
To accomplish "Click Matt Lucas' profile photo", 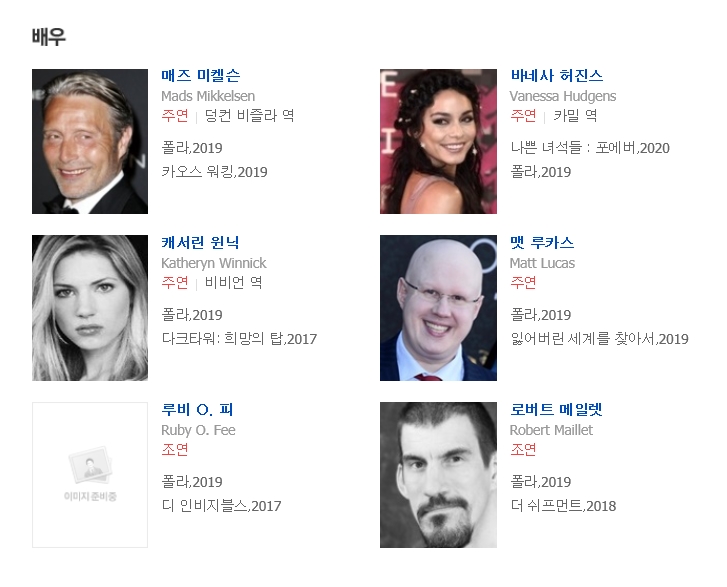I will point(438,308).
